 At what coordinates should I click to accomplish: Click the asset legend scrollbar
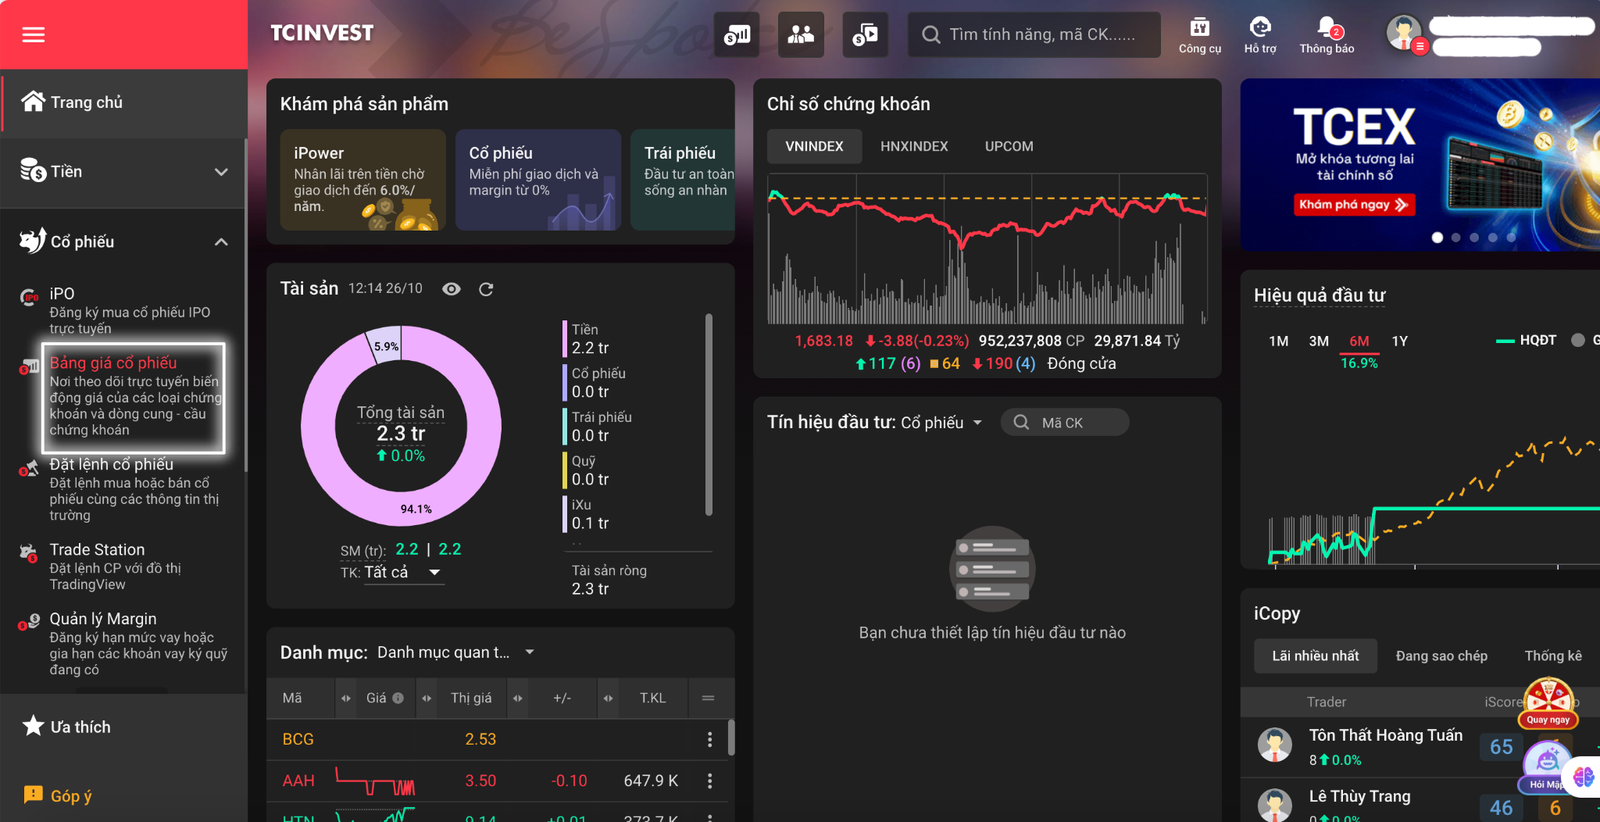point(709,415)
